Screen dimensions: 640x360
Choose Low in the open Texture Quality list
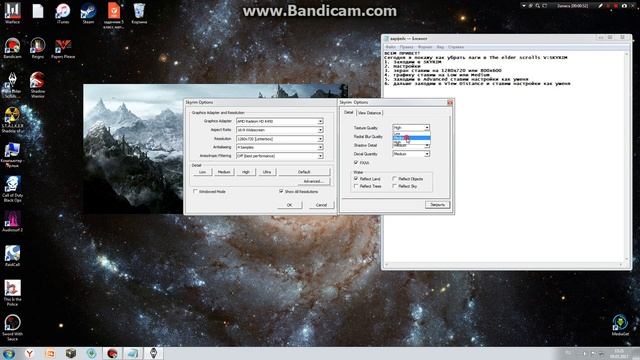click(411, 133)
